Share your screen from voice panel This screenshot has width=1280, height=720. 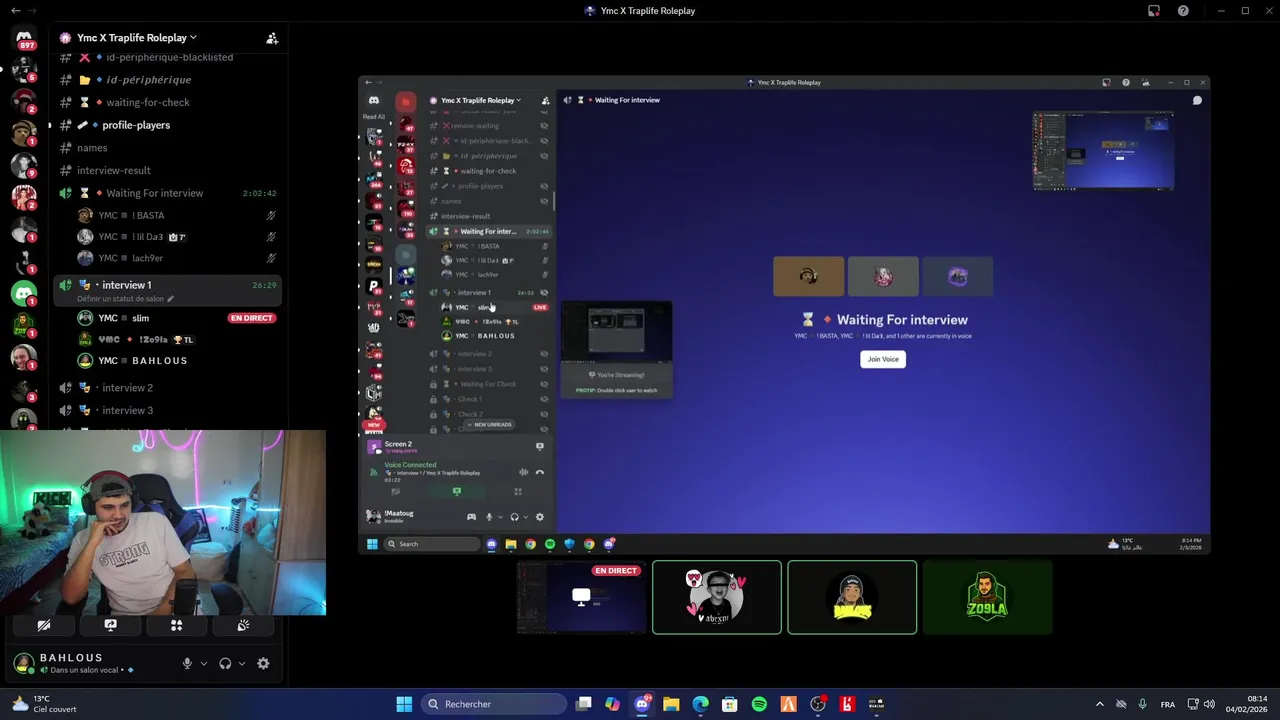(x=110, y=625)
